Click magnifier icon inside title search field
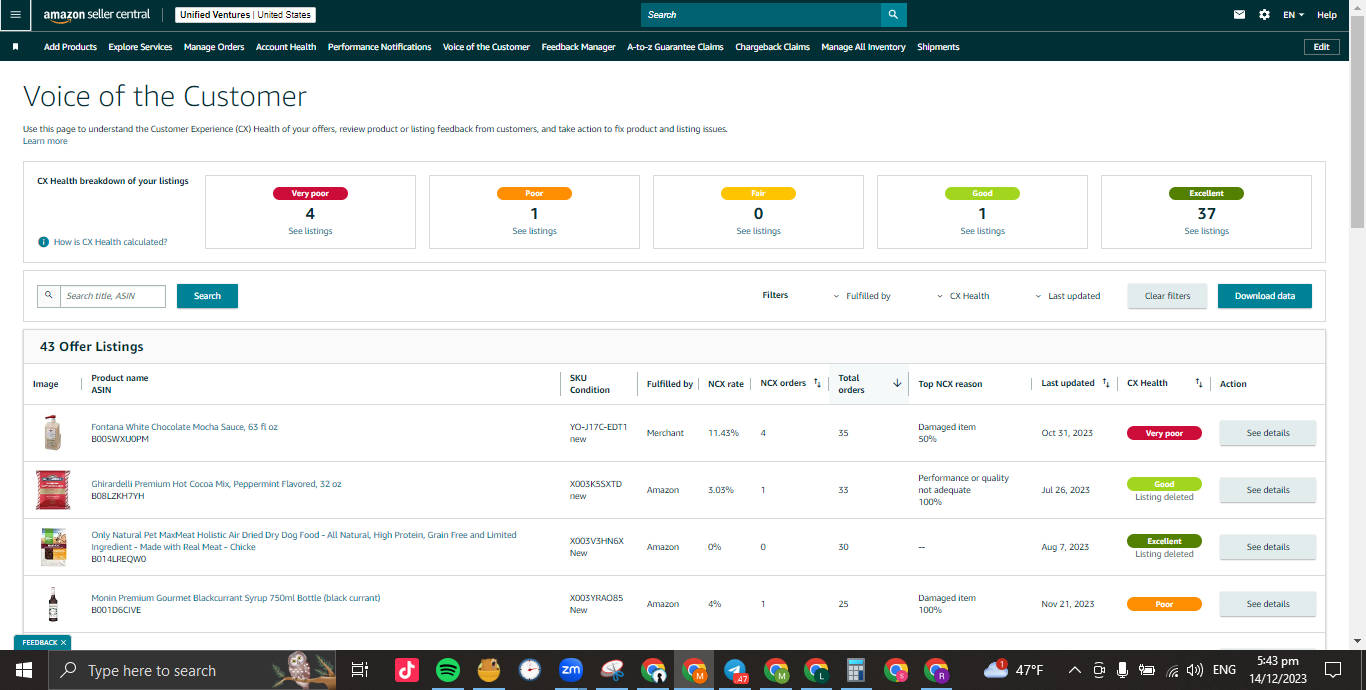 tap(49, 296)
